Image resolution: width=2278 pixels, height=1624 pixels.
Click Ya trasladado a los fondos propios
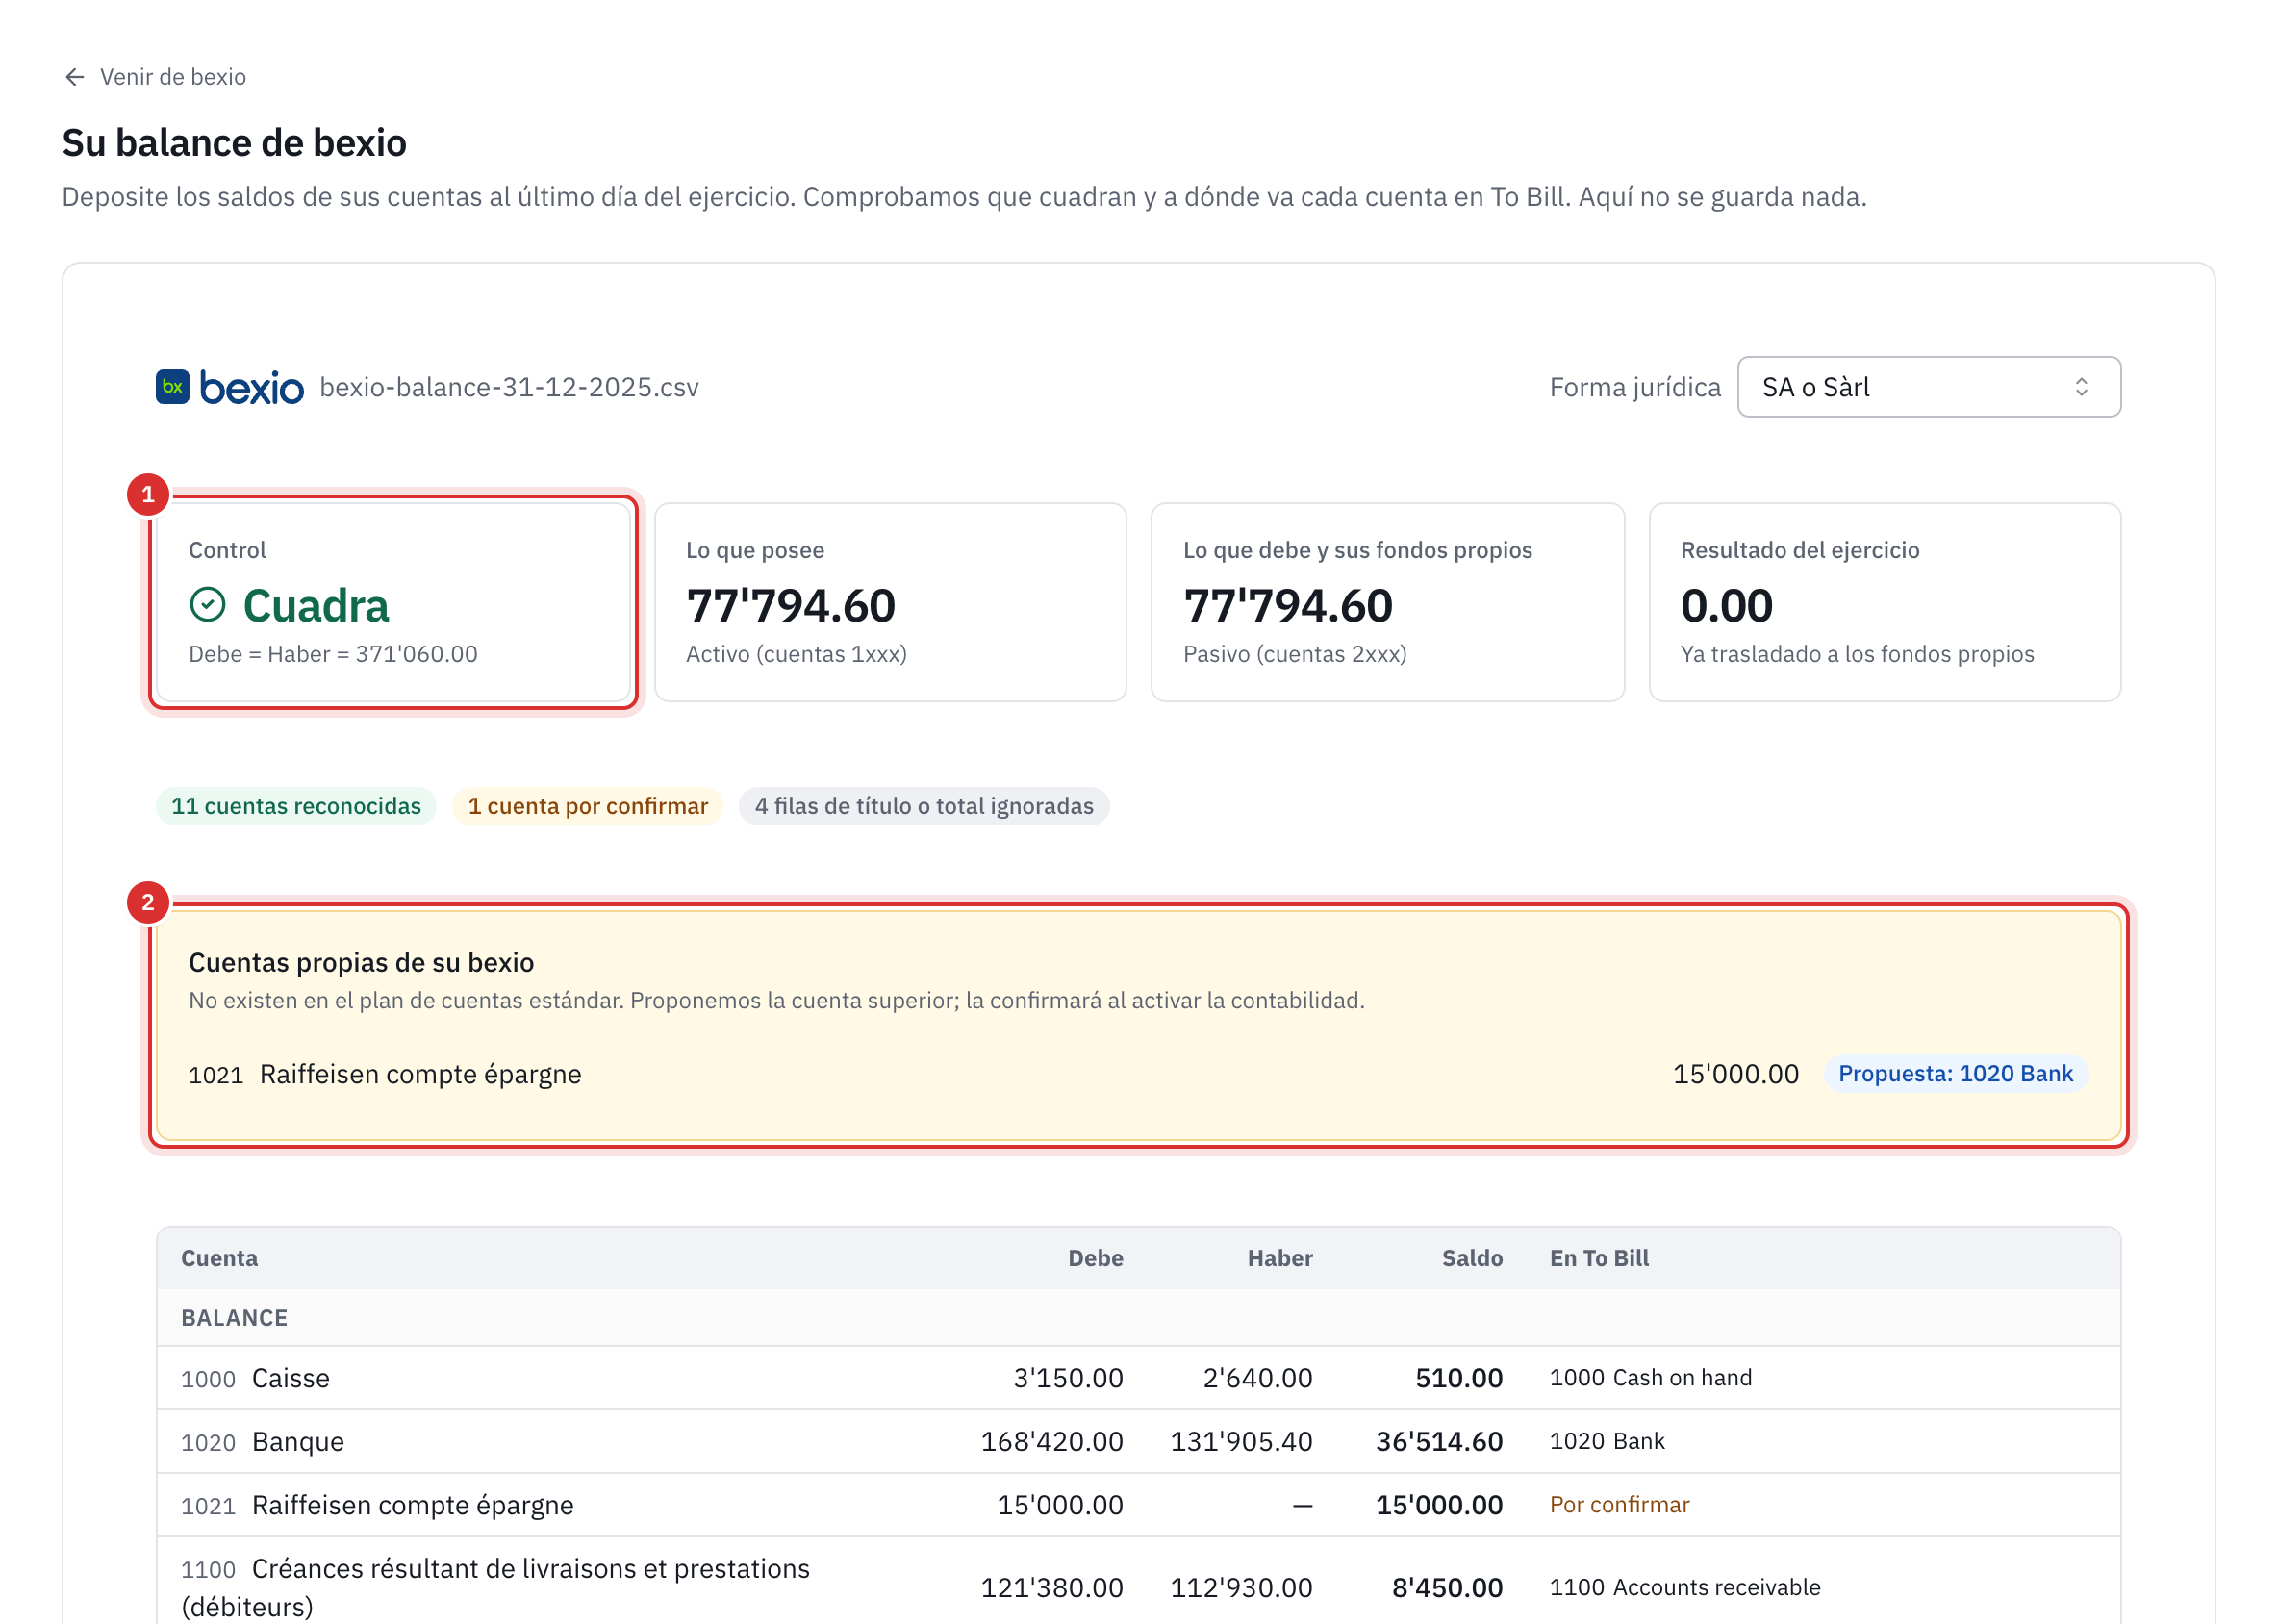(x=1857, y=654)
